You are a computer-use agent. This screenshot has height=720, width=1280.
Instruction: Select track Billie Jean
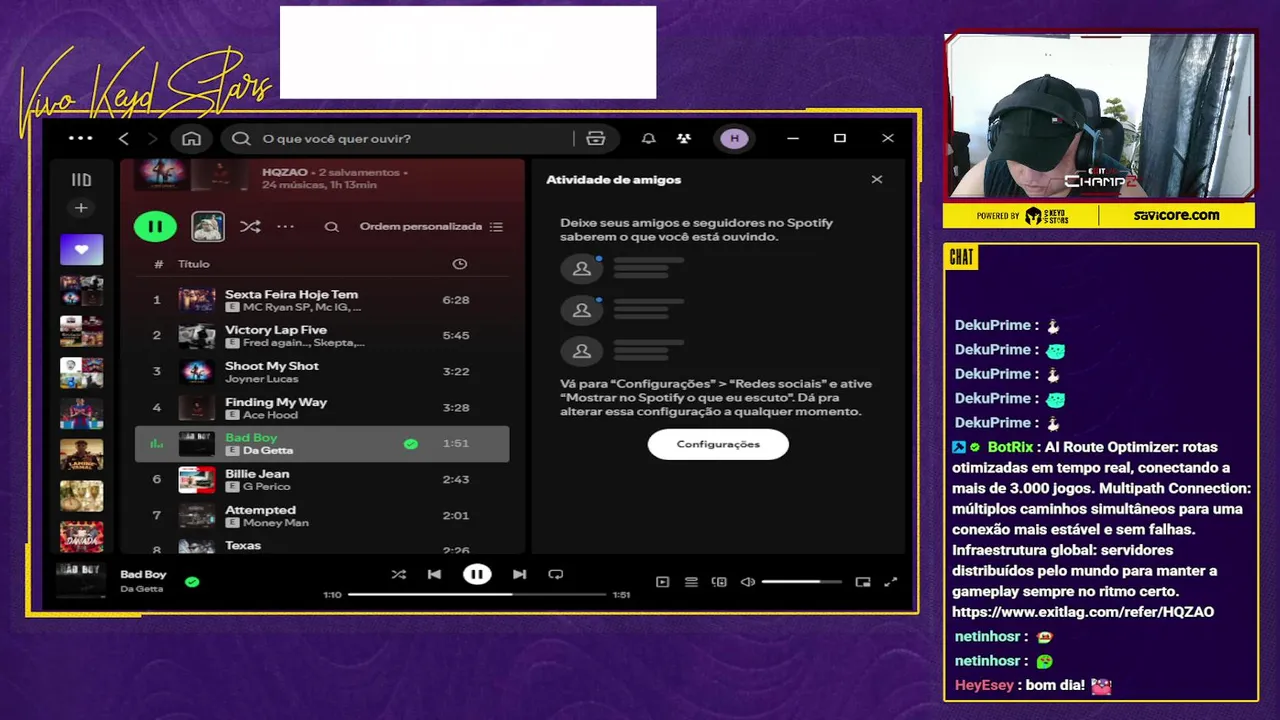tap(322, 480)
